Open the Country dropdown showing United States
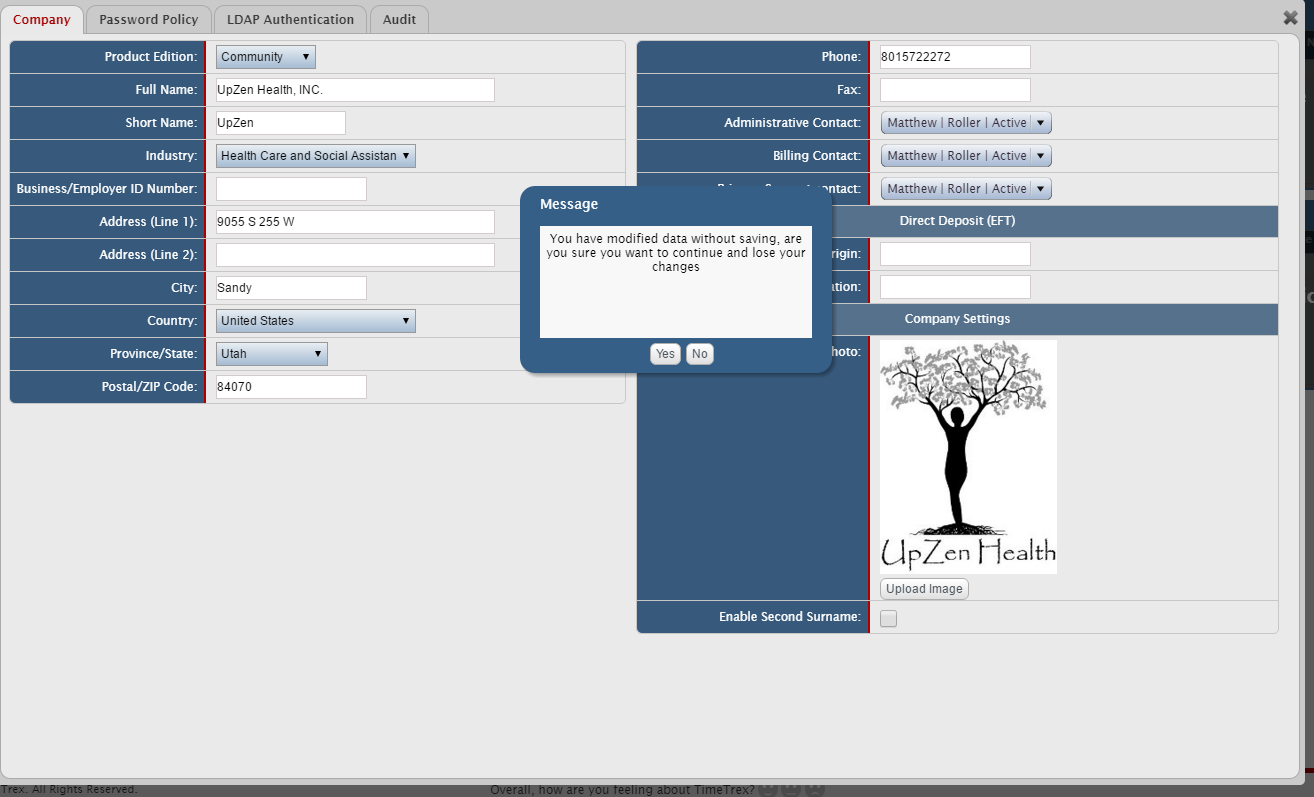1314x797 pixels. pyautogui.click(x=315, y=320)
